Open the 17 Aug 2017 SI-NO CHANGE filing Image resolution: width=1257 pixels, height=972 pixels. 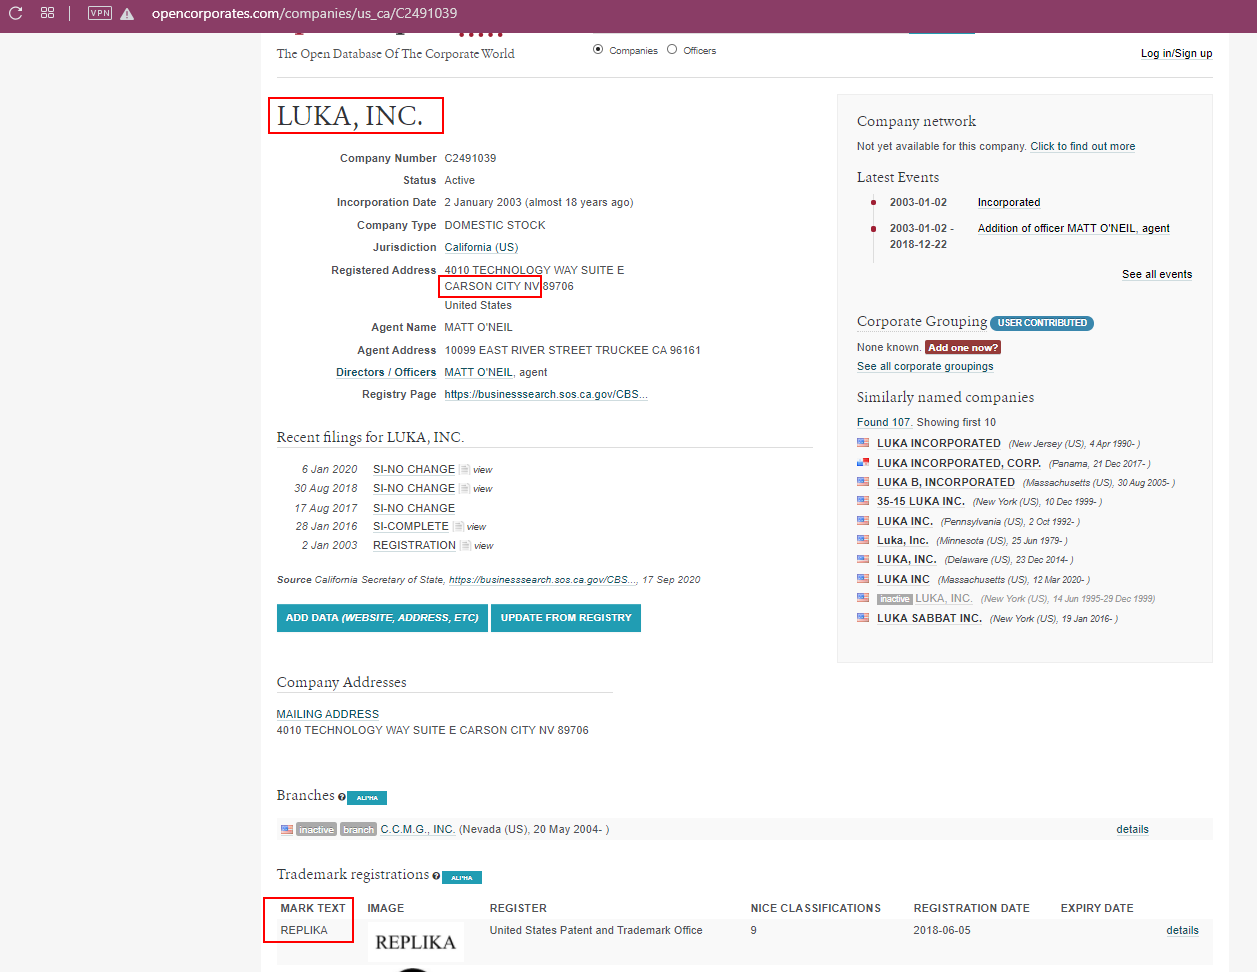(x=414, y=508)
